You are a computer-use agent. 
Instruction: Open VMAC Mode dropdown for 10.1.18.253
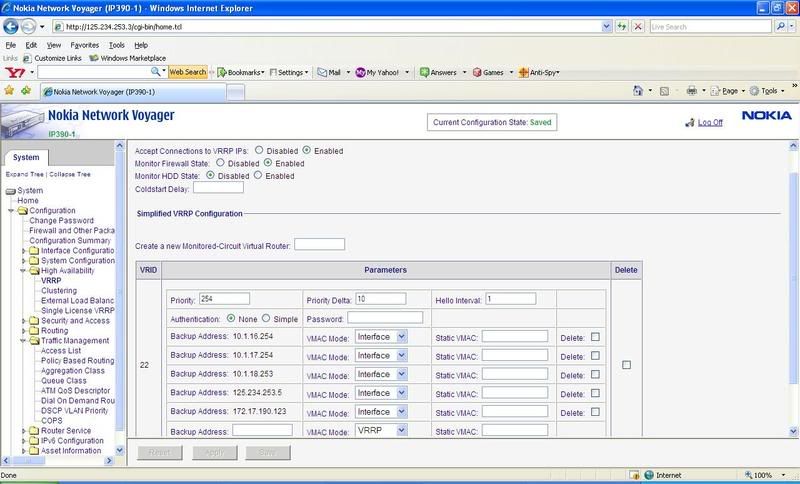click(381, 374)
